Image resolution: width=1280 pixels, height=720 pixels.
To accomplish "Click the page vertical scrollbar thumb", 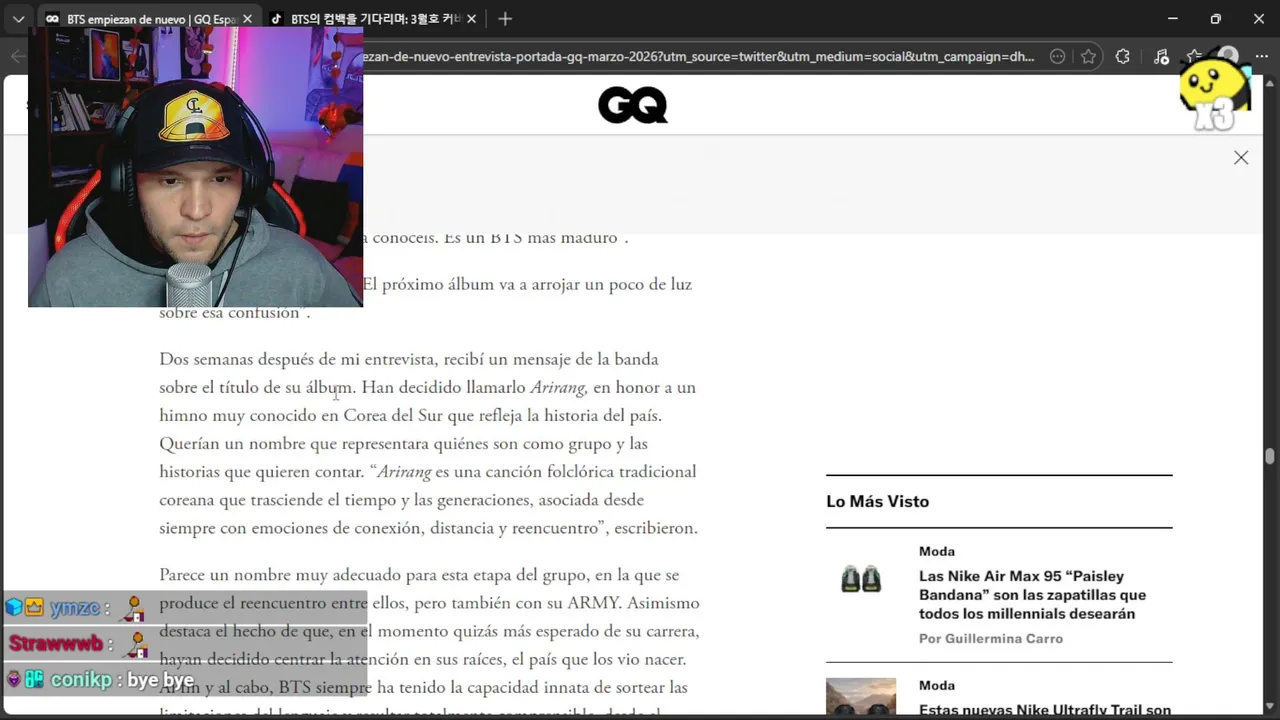I will pos(1270,456).
